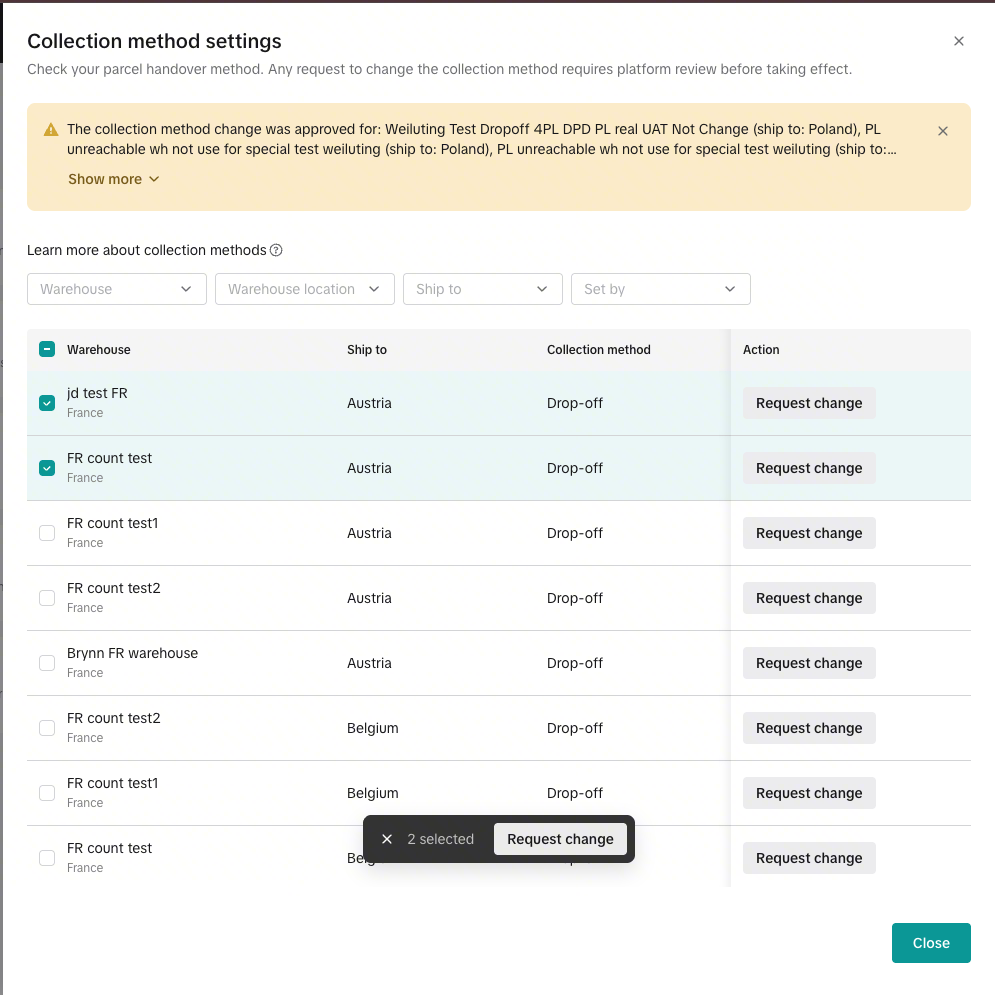Viewport: 995px width, 995px height.
Task: Click the warning triangle icon in the alert
Action: pos(51,130)
